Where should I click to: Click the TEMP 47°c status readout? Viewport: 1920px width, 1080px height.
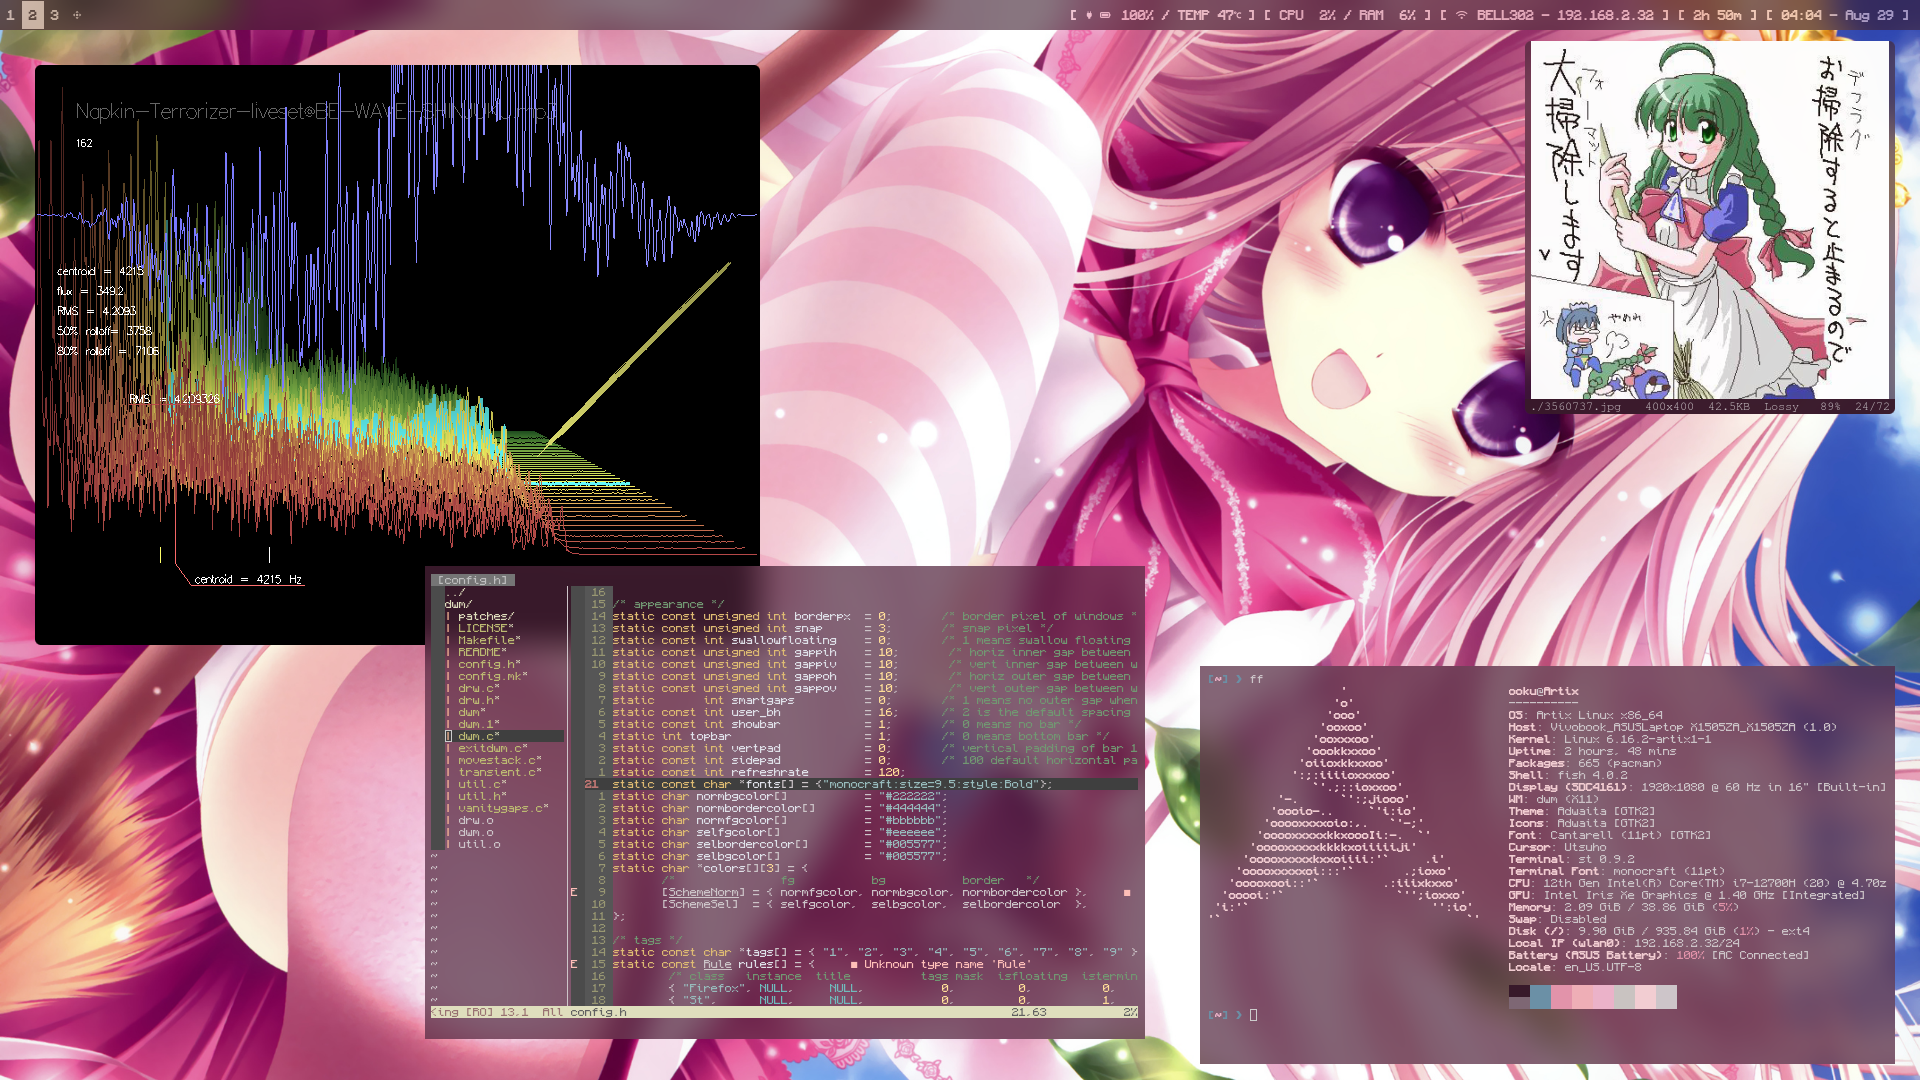[1209, 15]
